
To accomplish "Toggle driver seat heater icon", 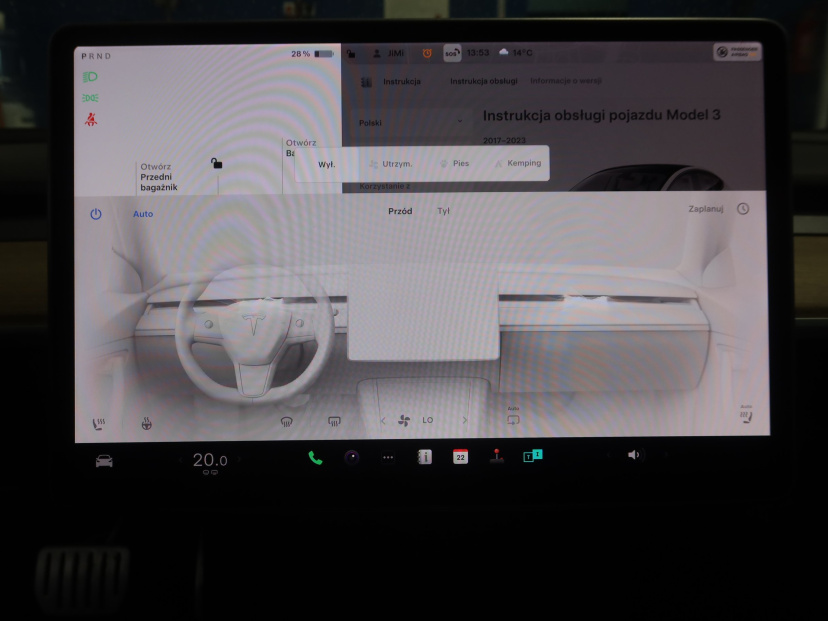I will [x=98, y=424].
